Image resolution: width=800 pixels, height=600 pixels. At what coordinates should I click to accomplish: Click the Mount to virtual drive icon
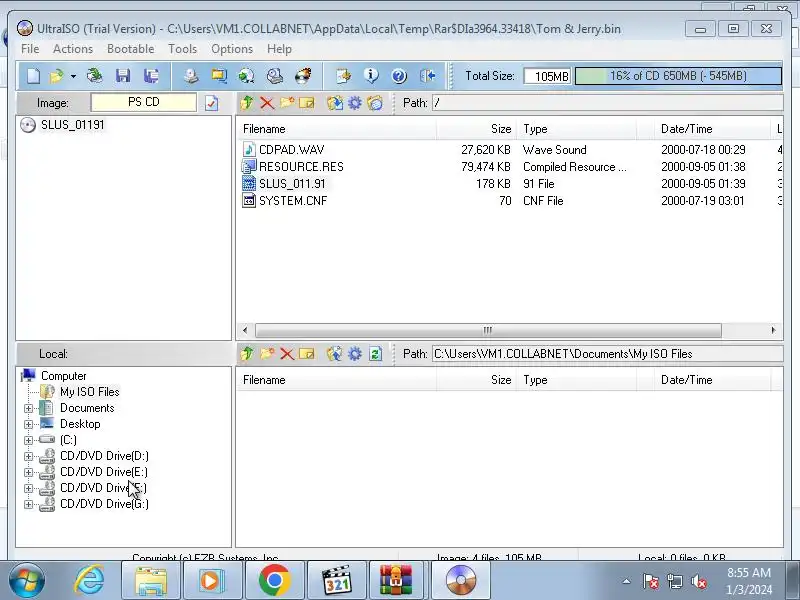coord(275,76)
